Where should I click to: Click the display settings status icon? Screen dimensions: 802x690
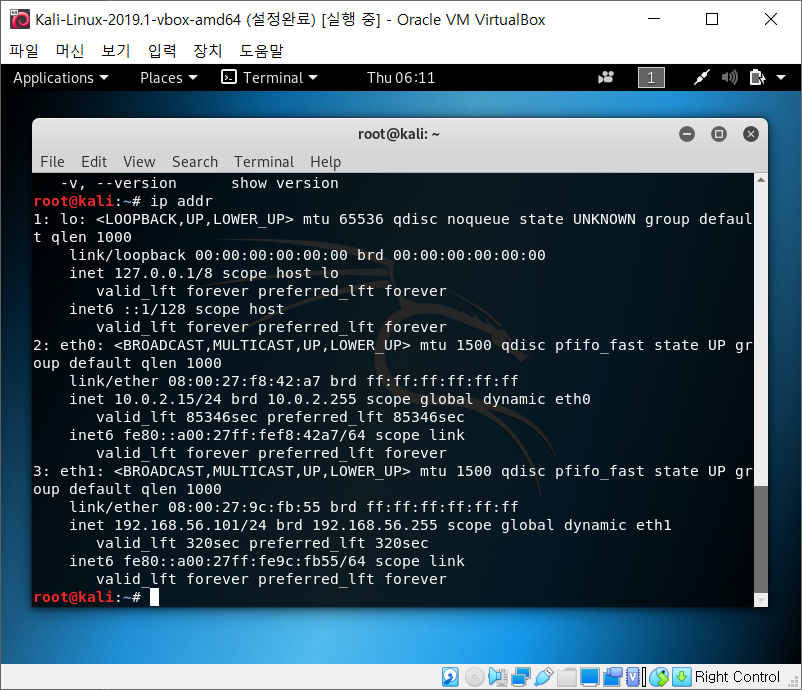coord(589,677)
